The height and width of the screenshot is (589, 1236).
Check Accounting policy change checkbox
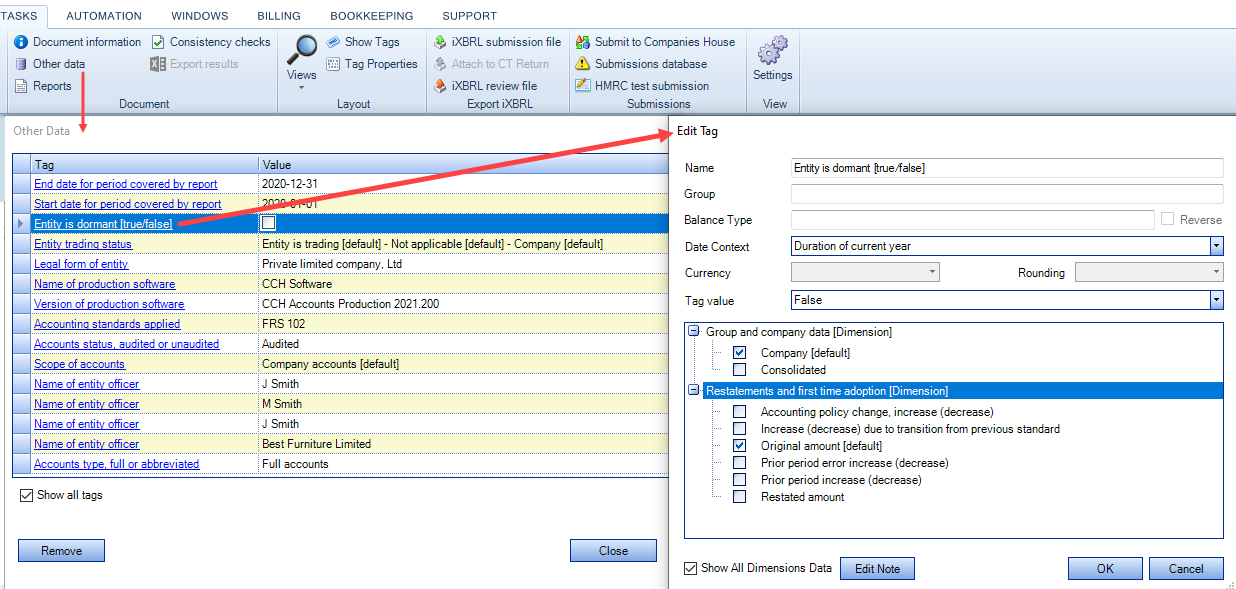pyautogui.click(x=739, y=412)
